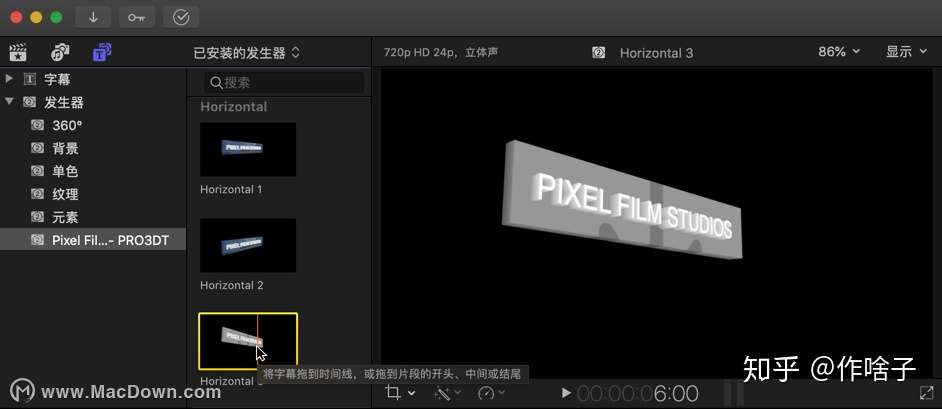Click the Horizontal 2 label
Image resolution: width=942 pixels, height=409 pixels.
[x=231, y=285]
